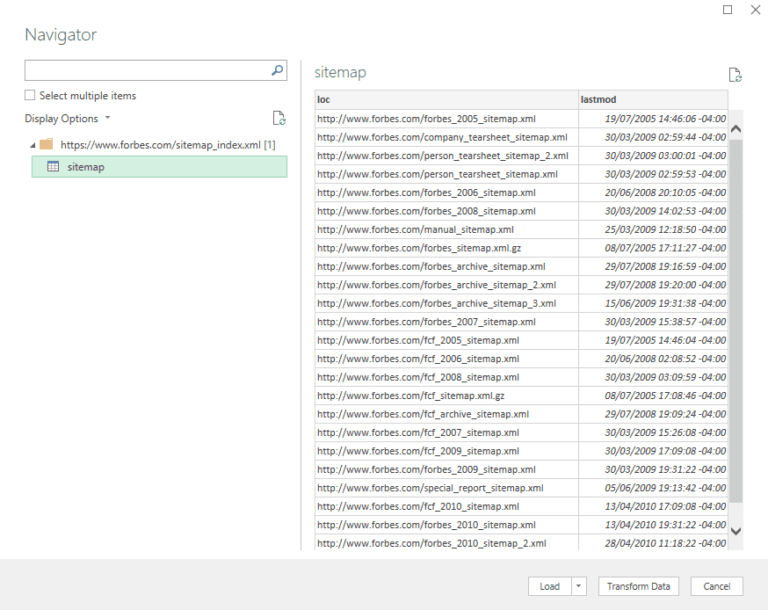
Task: Click the sitemap preview title
Action: tap(340, 73)
